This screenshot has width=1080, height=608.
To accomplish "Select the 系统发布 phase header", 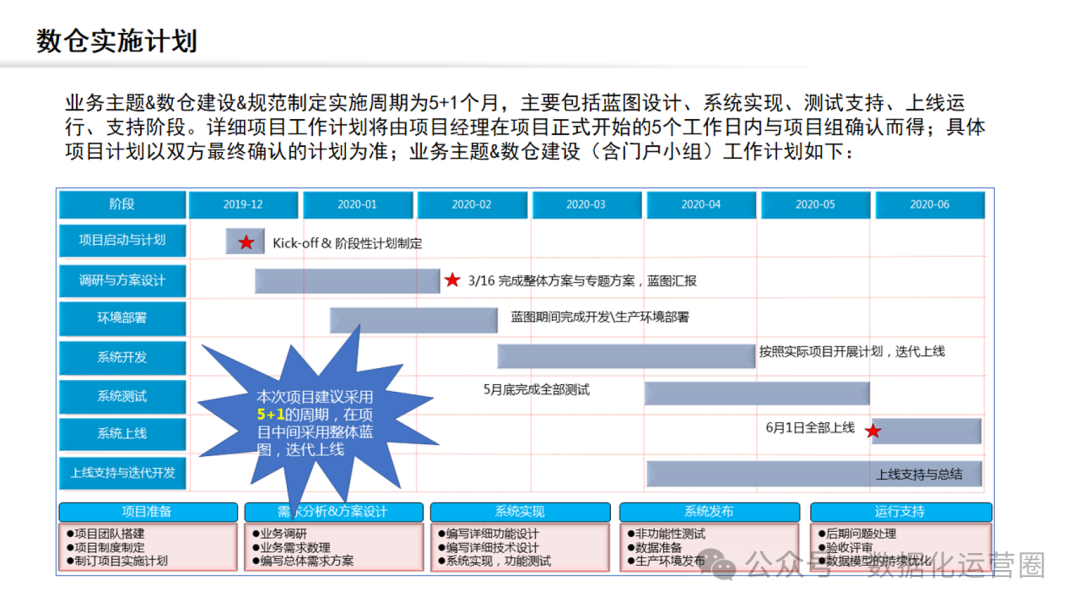I will 709,512.
